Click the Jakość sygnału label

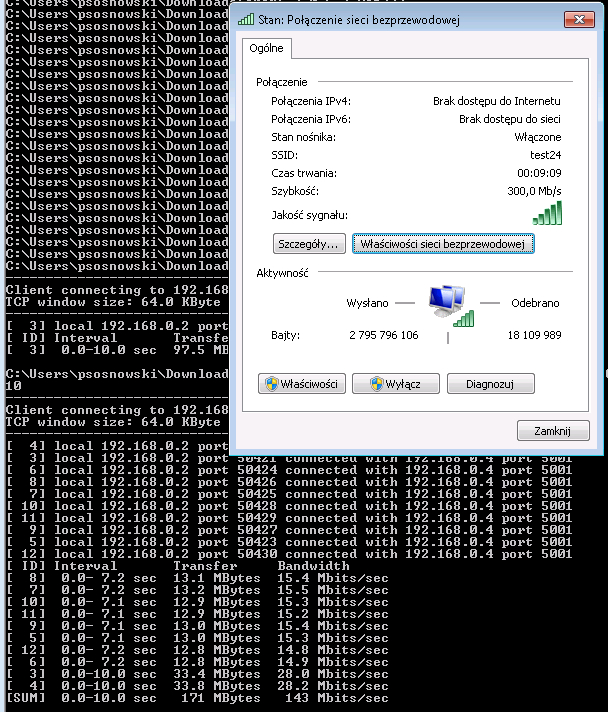(310, 215)
